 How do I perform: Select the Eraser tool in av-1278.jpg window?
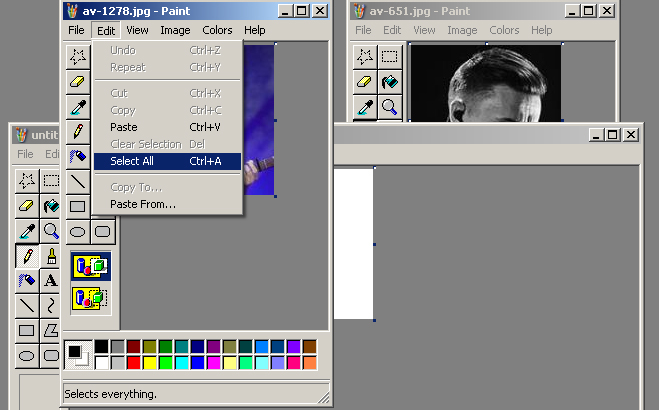(78, 81)
